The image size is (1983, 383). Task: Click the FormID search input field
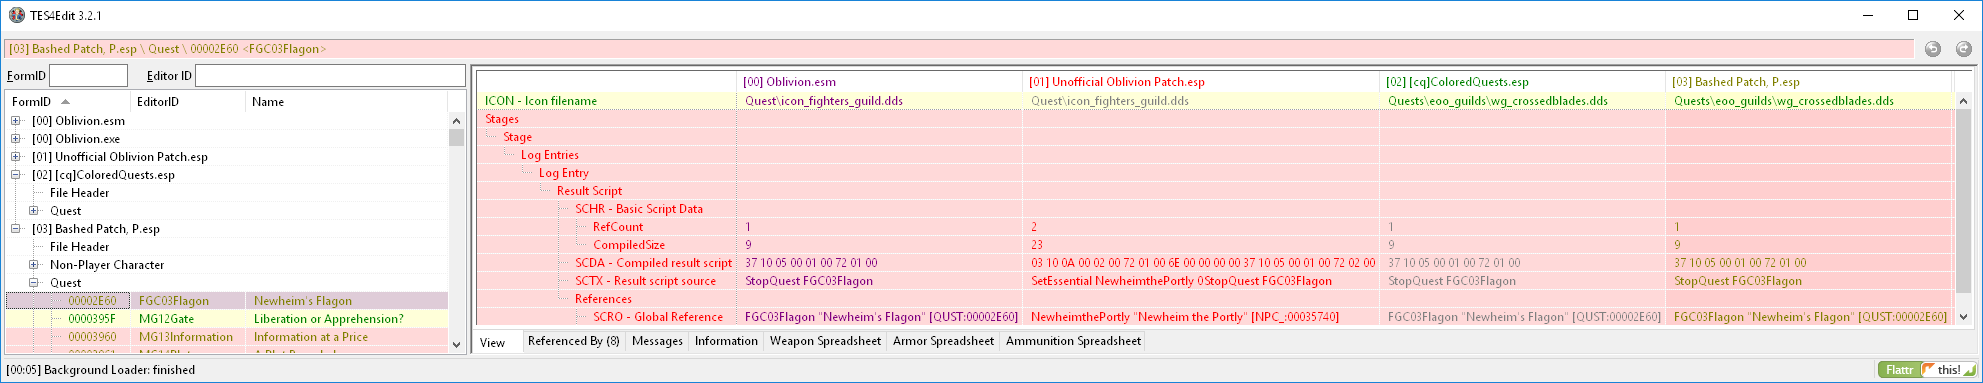pyautogui.click(x=88, y=76)
